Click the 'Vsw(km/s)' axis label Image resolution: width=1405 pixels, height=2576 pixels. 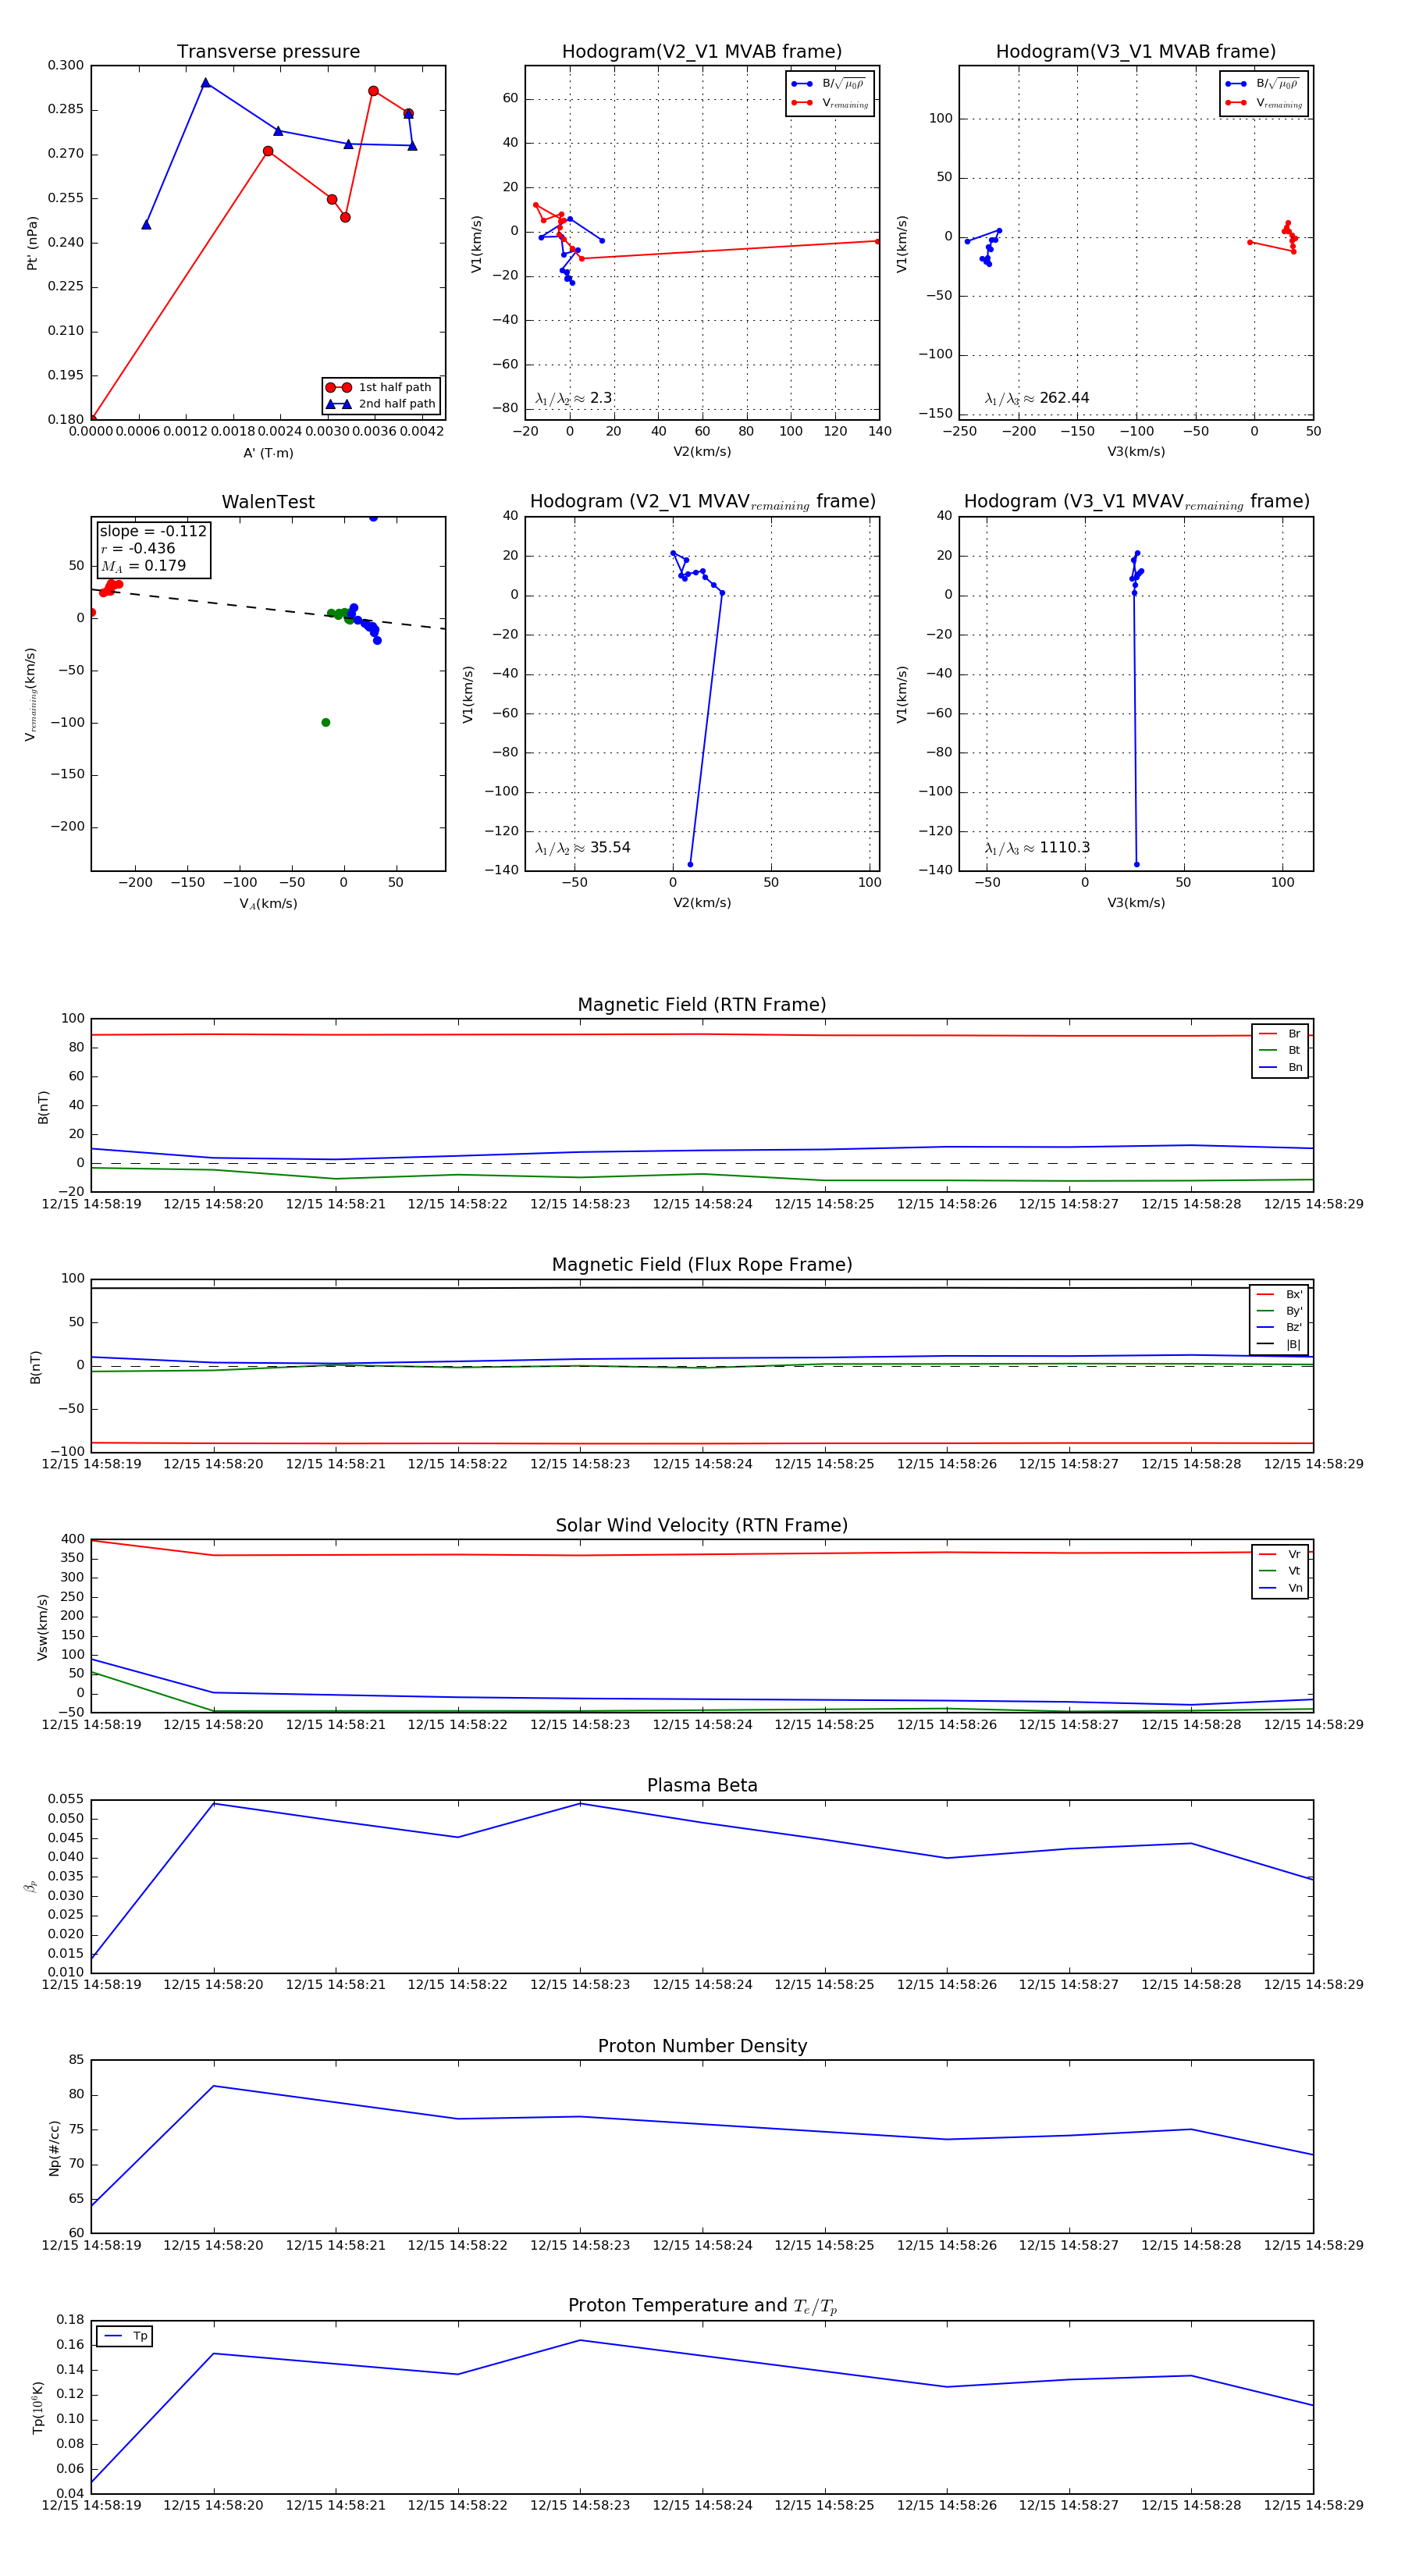42,1627
